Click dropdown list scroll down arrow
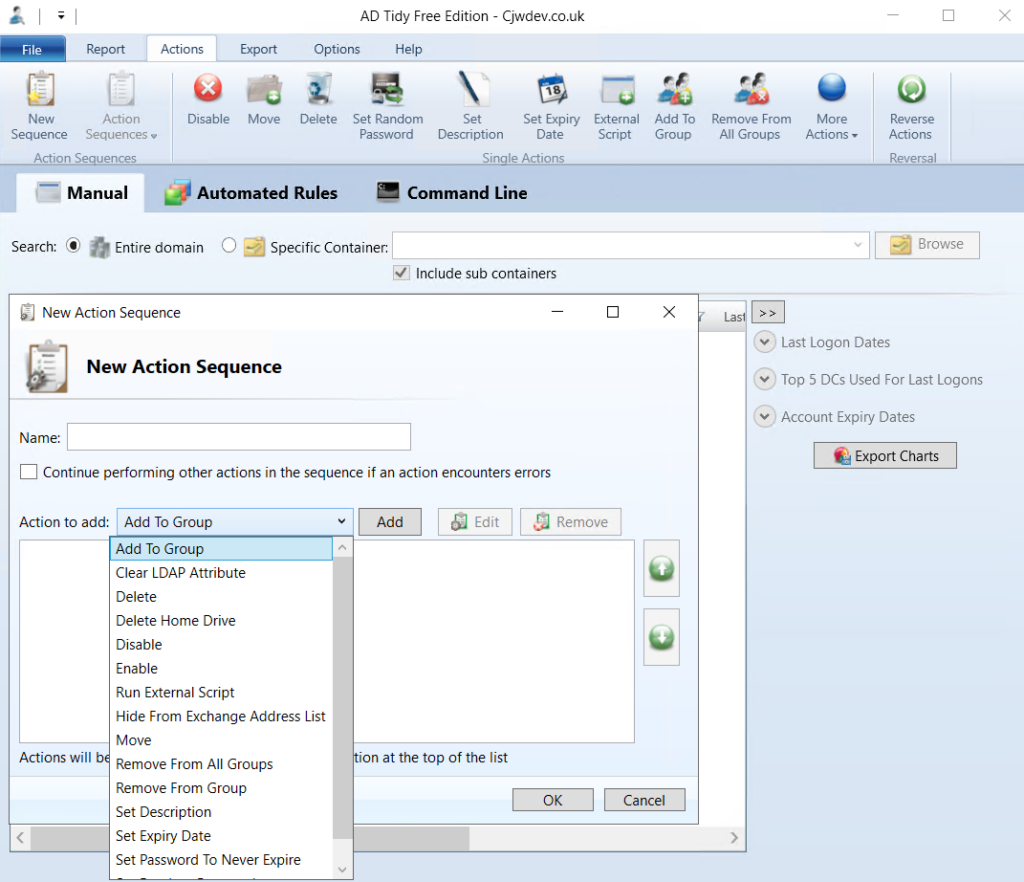Image resolution: width=1024 pixels, height=882 pixels. click(x=342, y=869)
